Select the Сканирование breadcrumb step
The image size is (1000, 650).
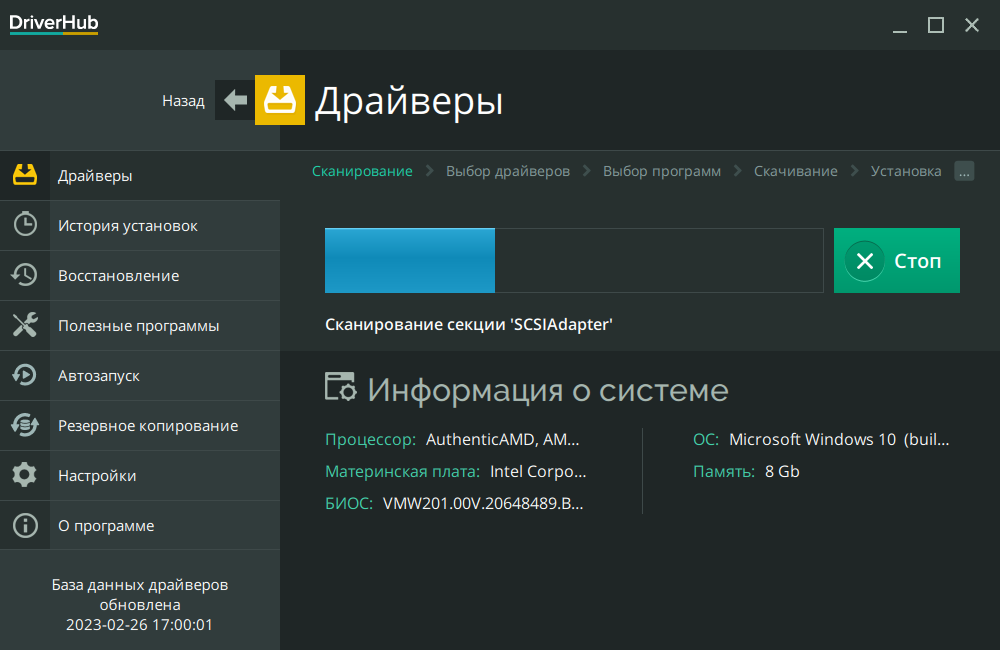click(x=362, y=171)
